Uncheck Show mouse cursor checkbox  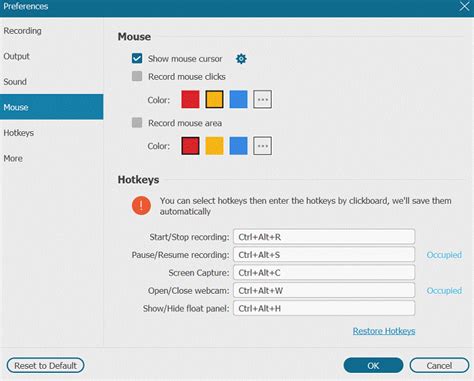pyautogui.click(x=137, y=58)
